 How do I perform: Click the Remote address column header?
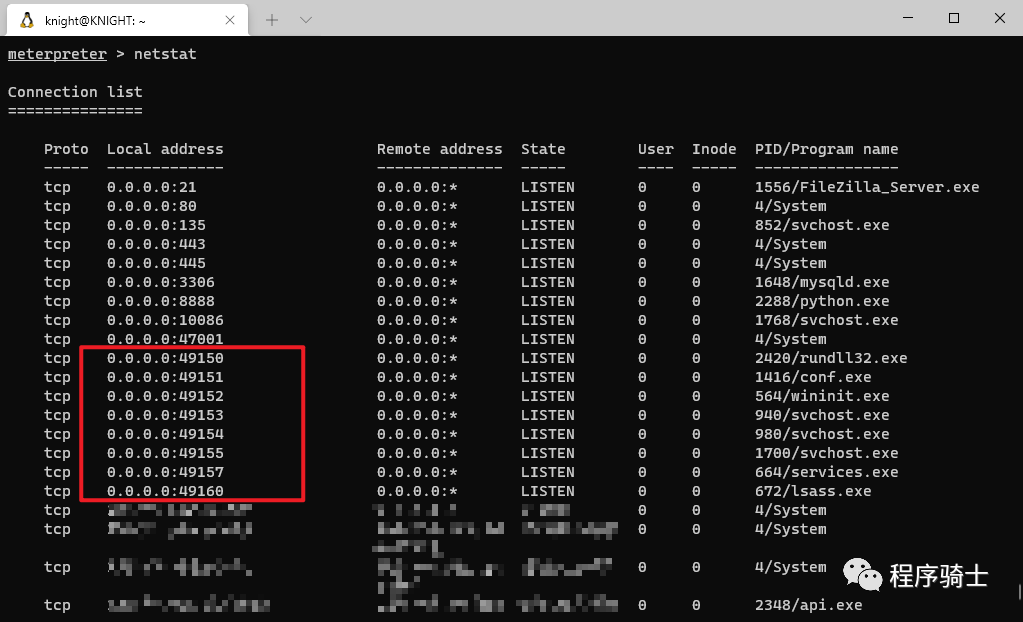[x=440, y=149]
